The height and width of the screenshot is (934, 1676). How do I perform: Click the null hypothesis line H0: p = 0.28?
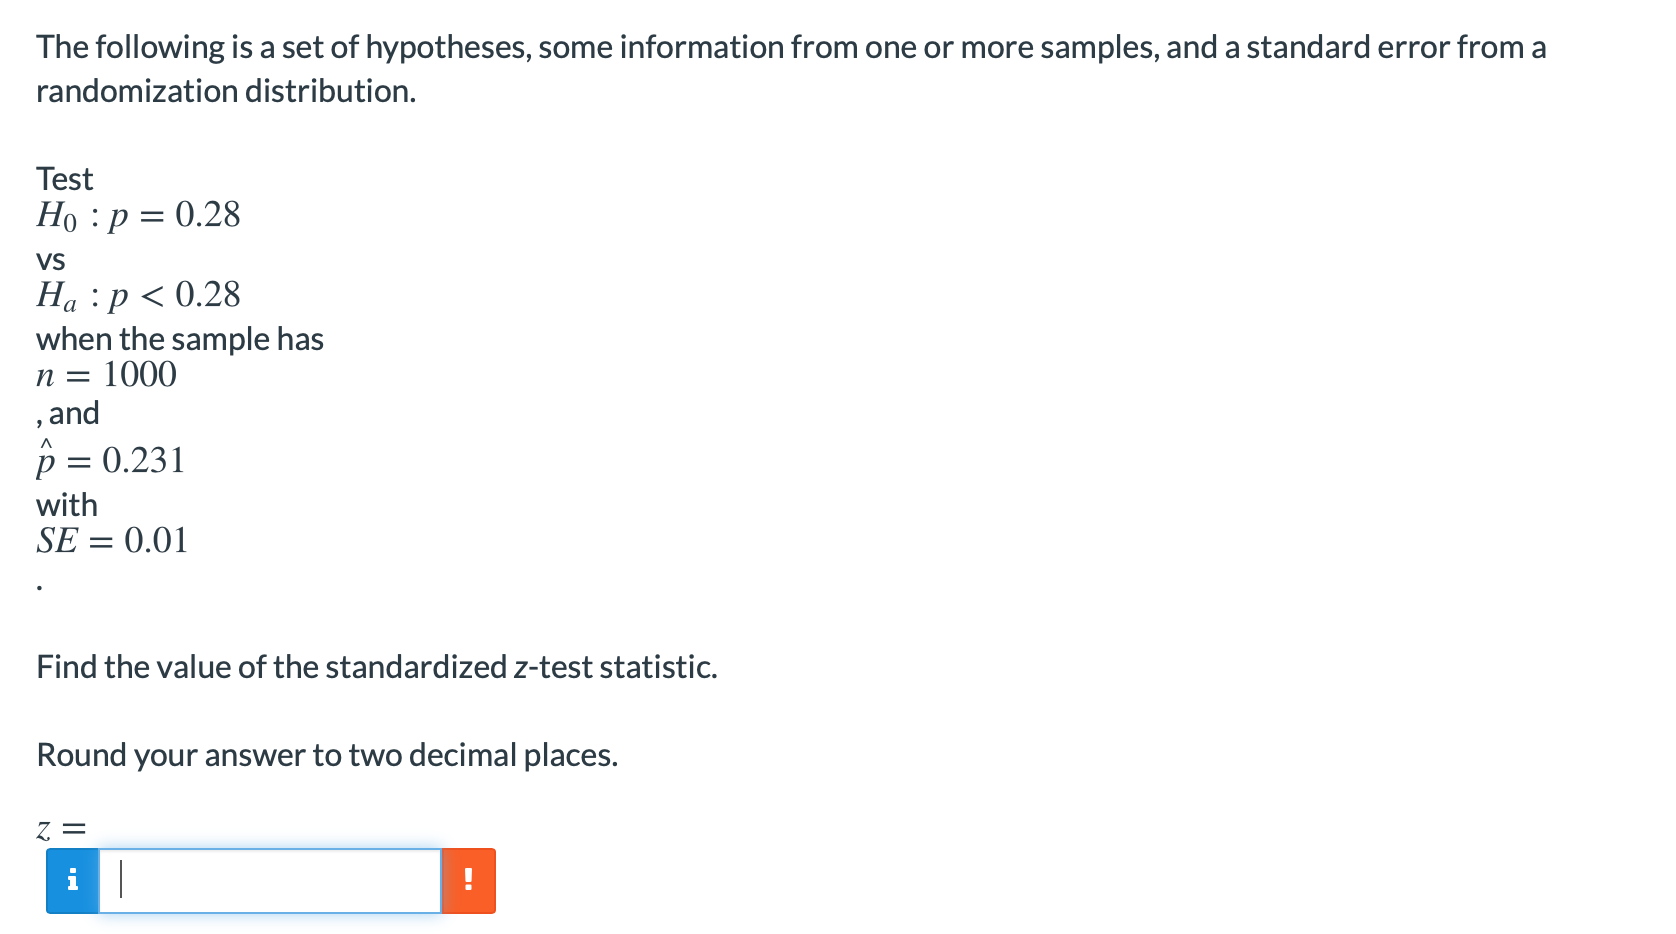138,215
